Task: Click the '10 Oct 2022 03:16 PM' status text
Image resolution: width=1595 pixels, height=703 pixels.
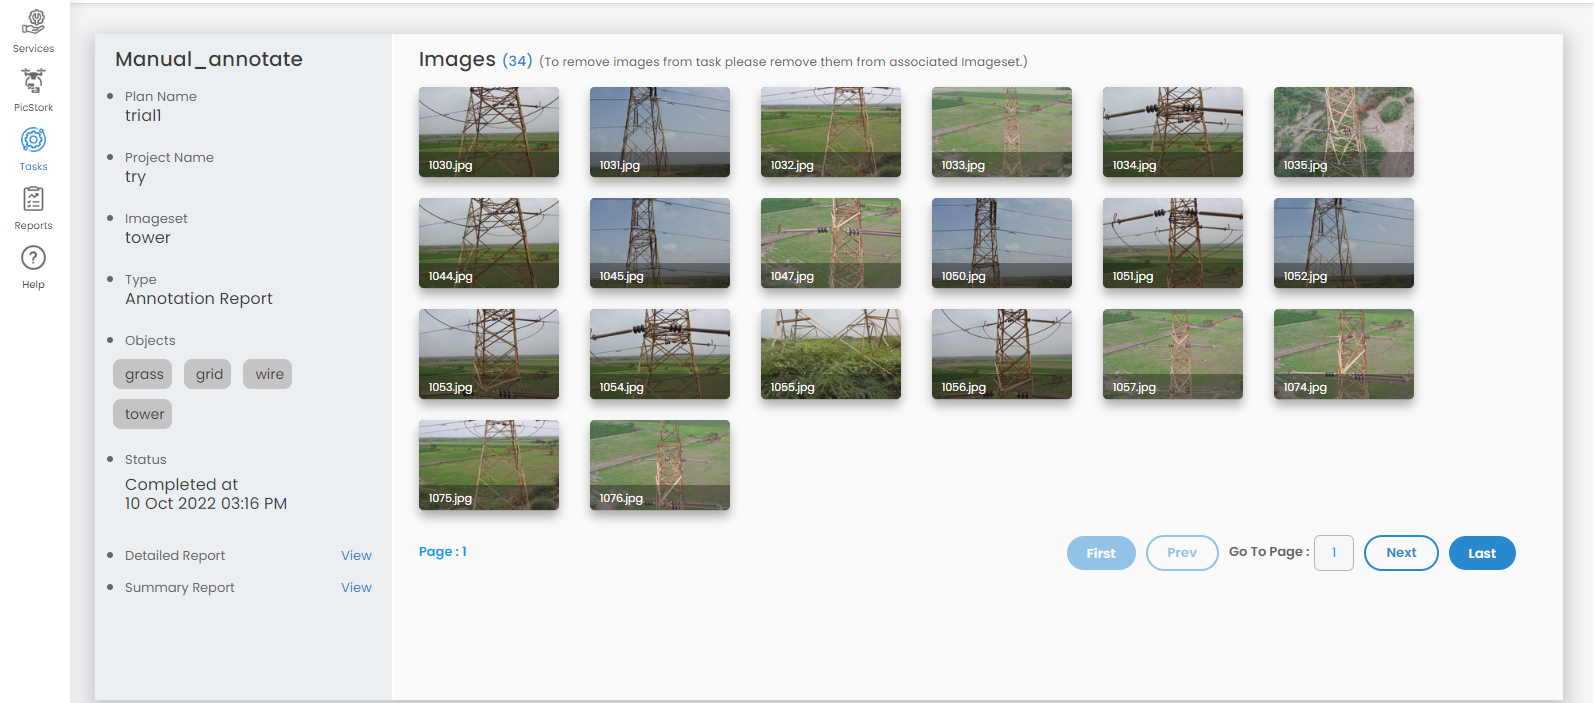Action: coord(206,504)
